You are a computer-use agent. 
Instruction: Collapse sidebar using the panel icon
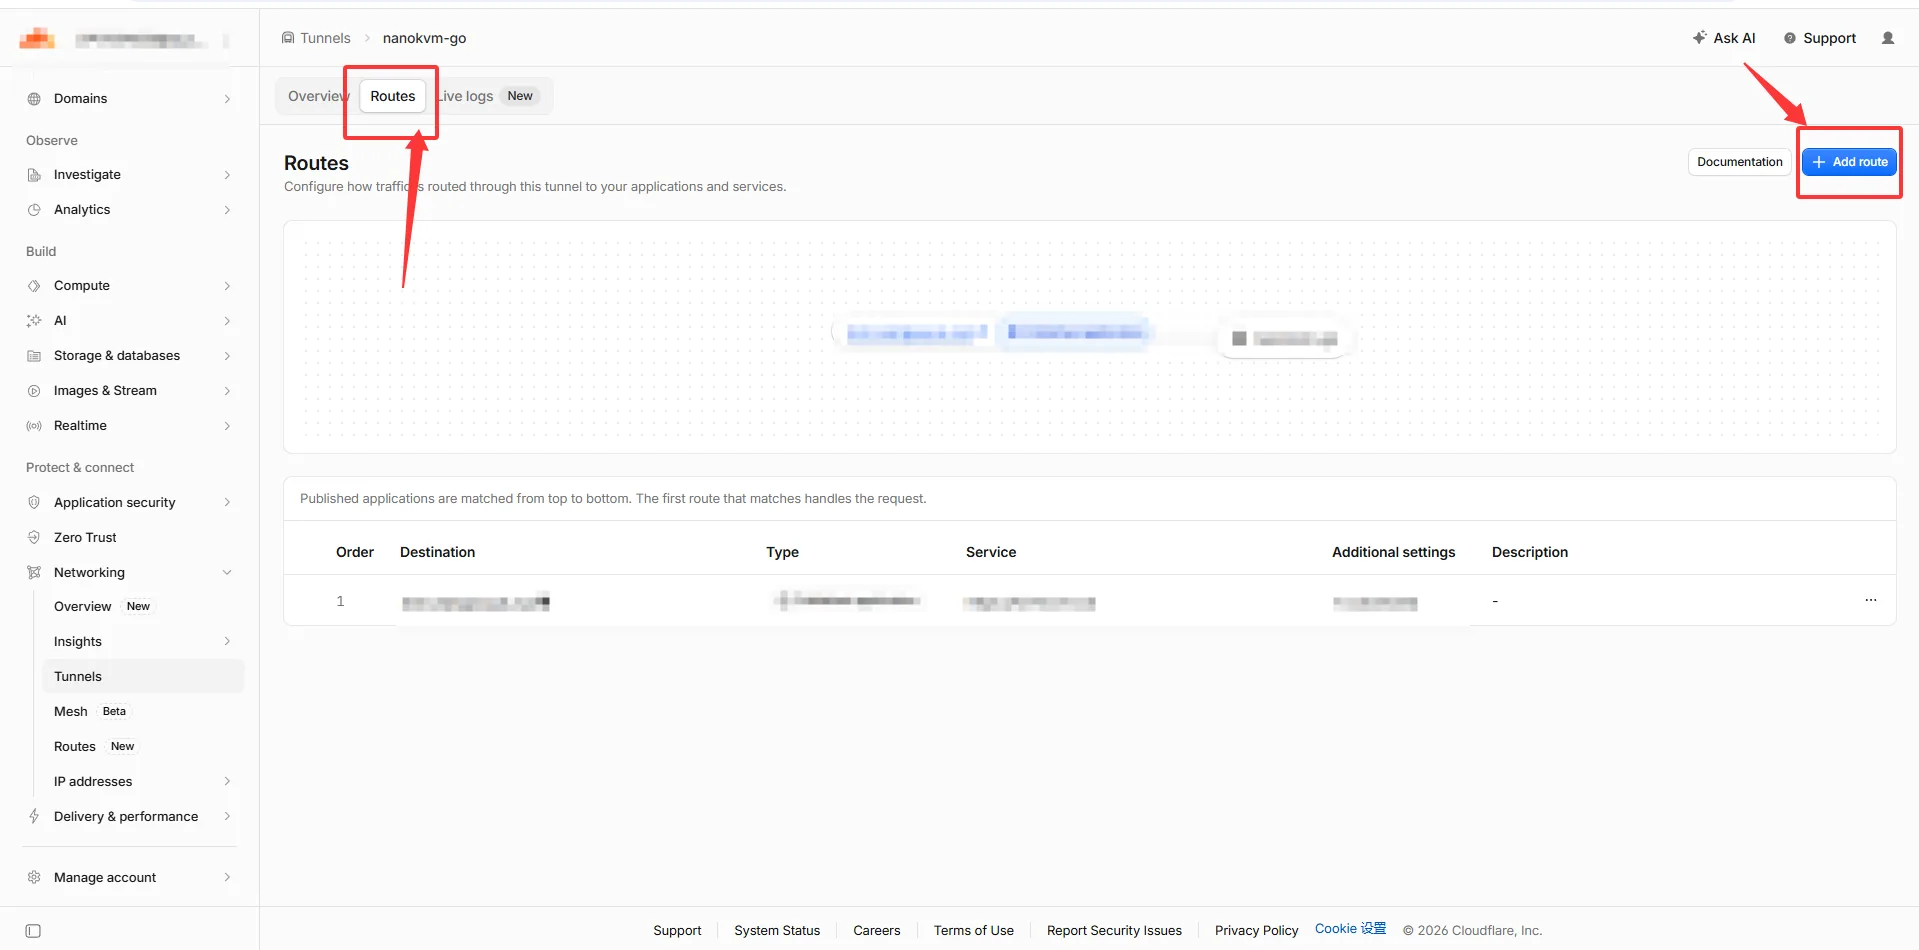33,931
